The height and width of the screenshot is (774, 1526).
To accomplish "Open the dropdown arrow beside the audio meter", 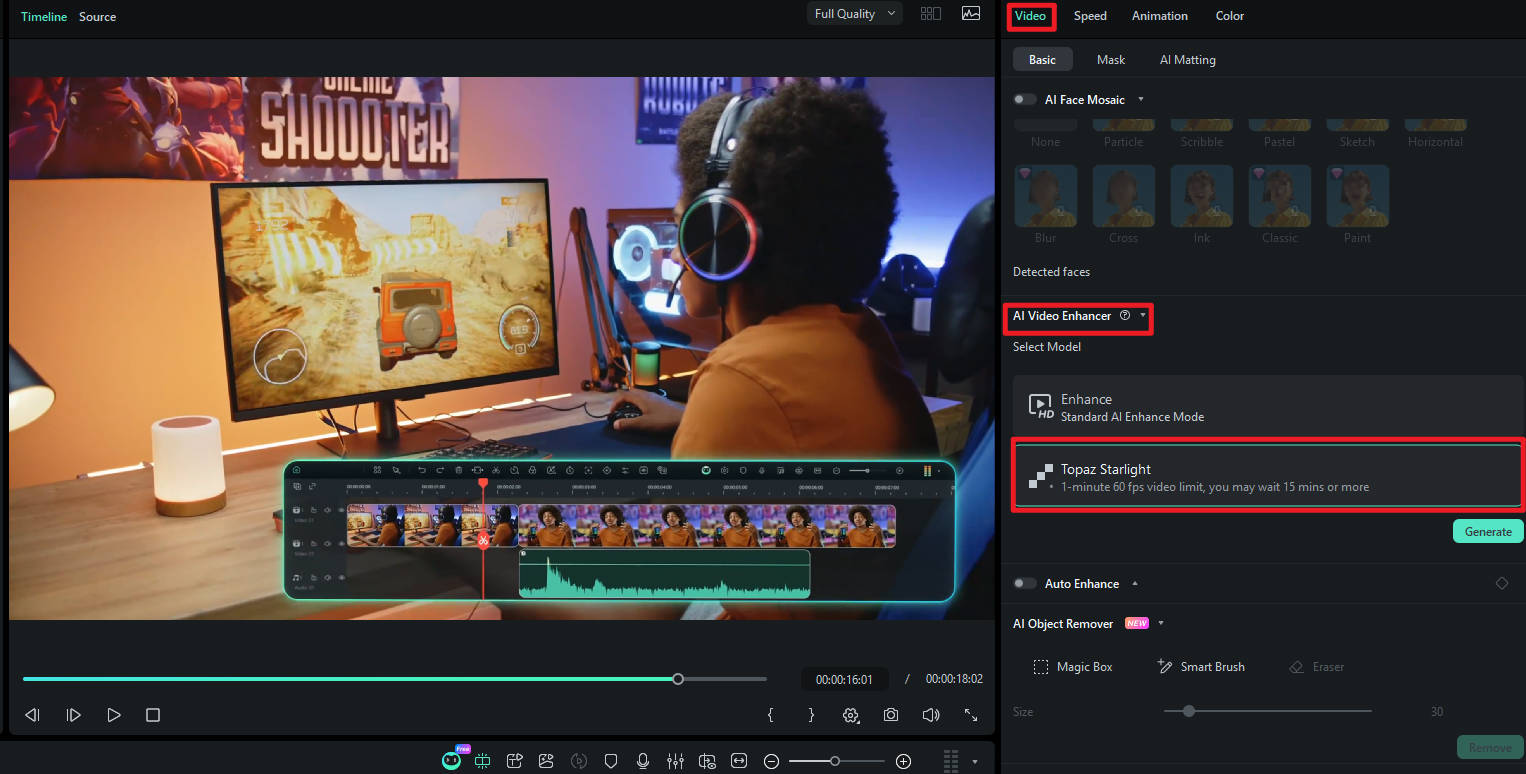I will pos(975,762).
